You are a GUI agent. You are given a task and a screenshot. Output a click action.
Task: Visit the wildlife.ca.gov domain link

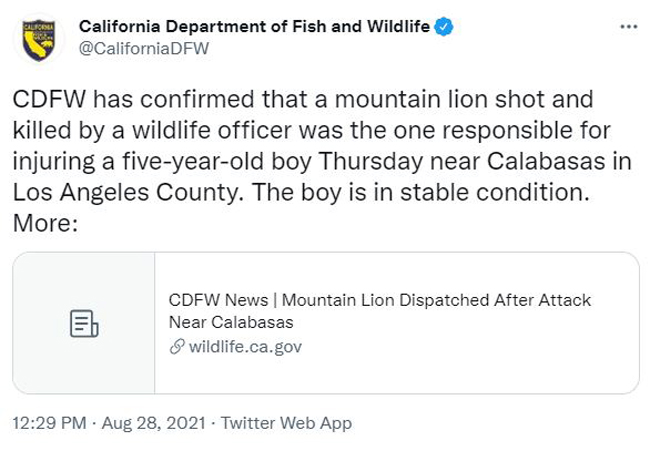[245, 347]
